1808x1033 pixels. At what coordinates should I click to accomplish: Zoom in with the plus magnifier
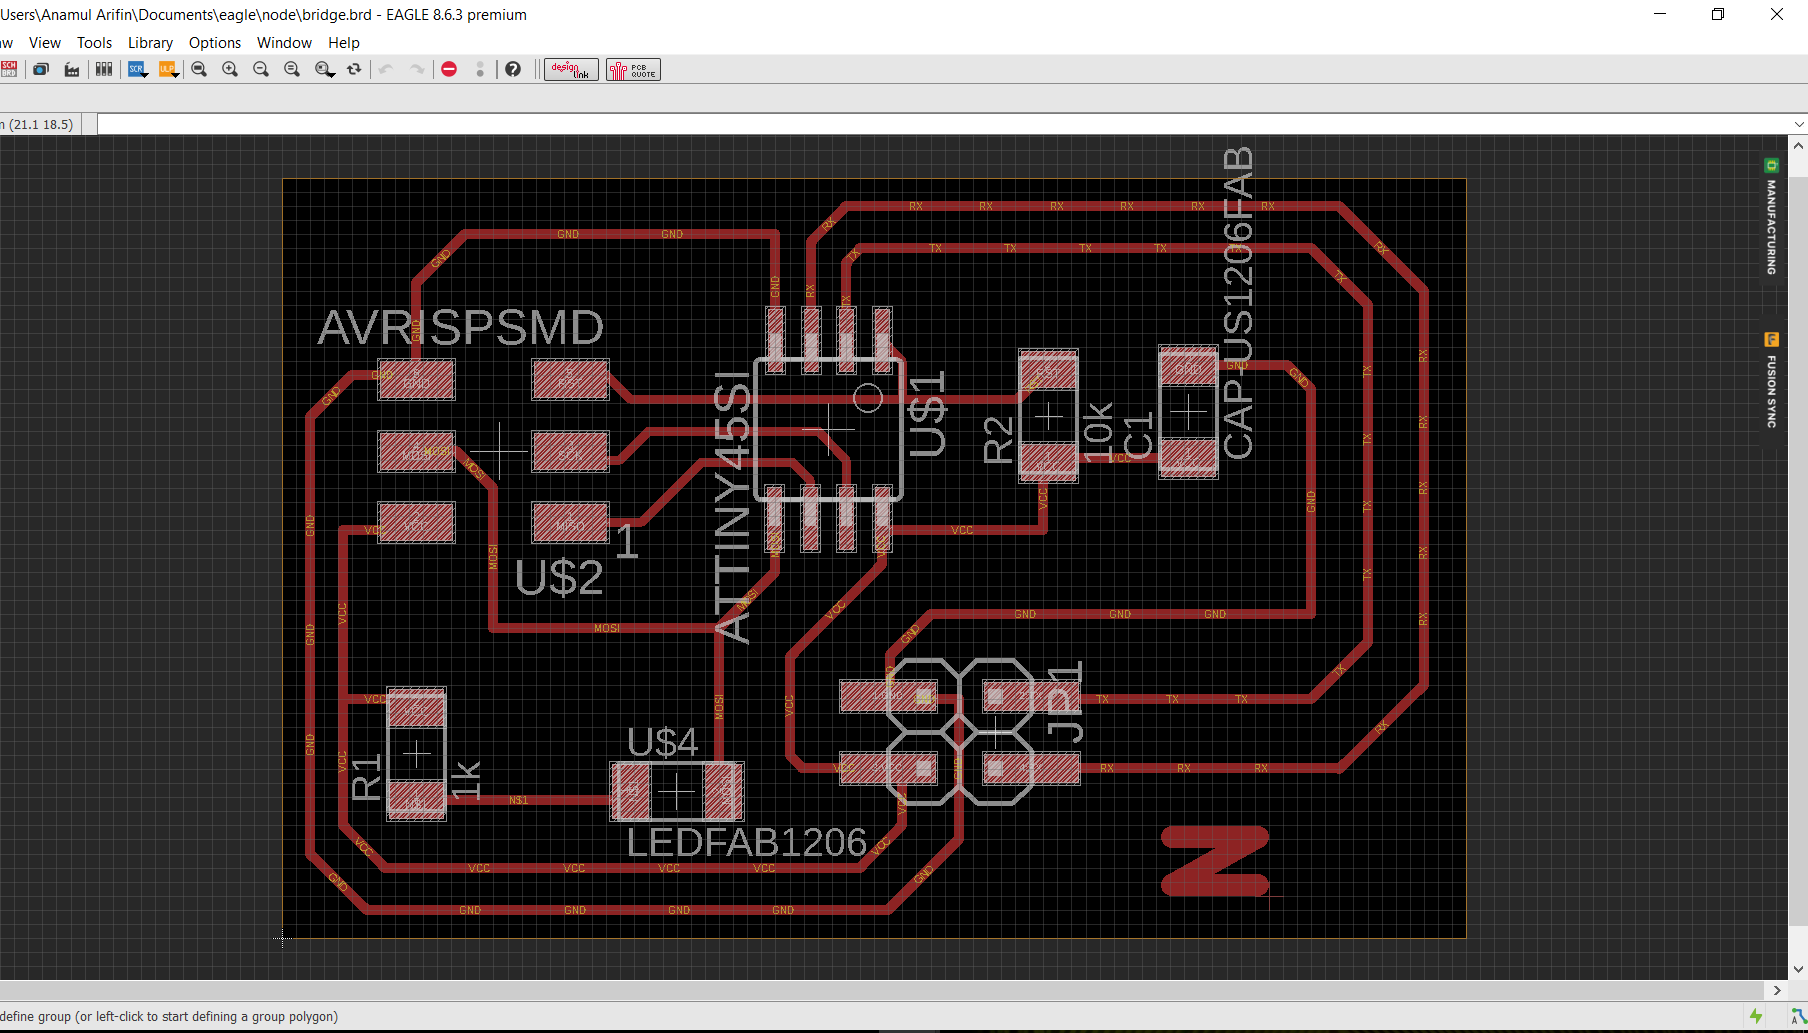pos(230,69)
